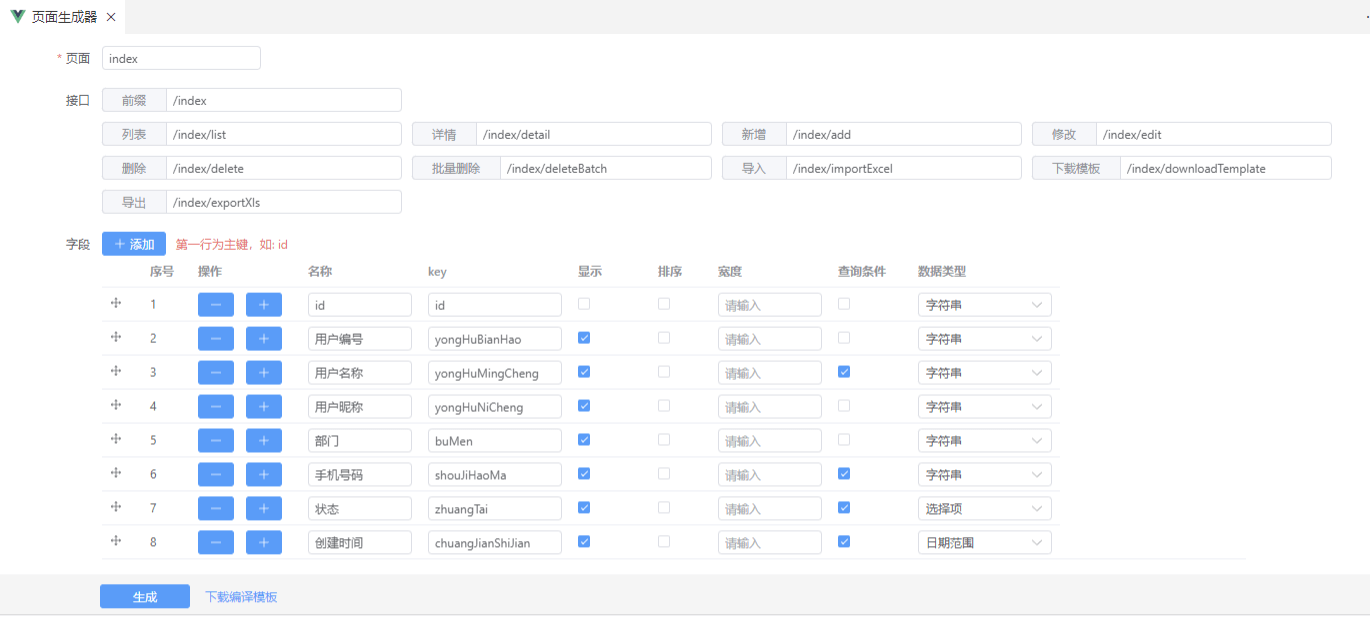
Task: Expand the 选择项 data type dropdown
Action: [x=984, y=509]
